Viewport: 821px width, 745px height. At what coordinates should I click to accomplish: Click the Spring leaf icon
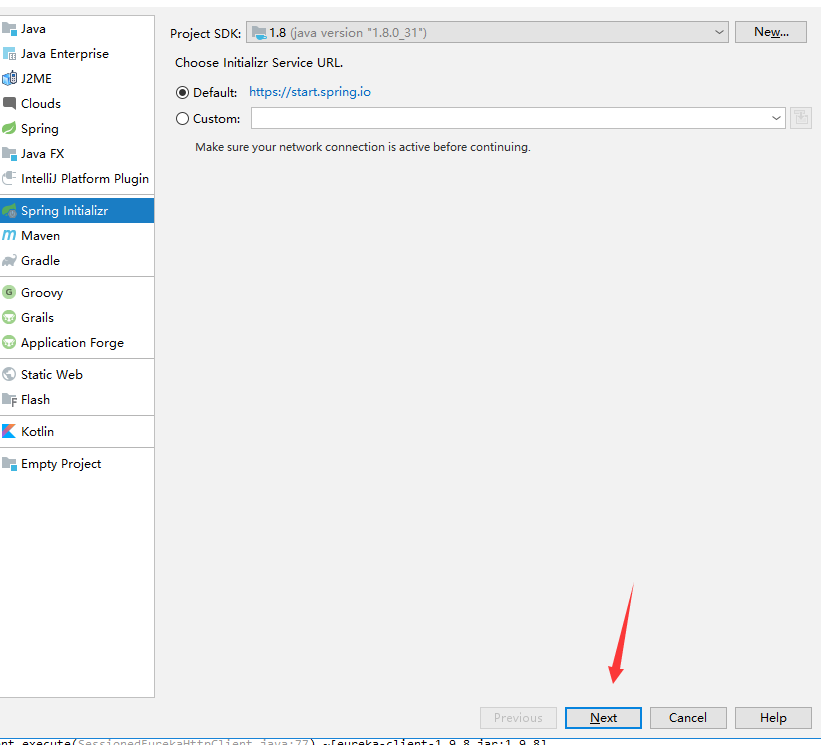[x=9, y=128]
